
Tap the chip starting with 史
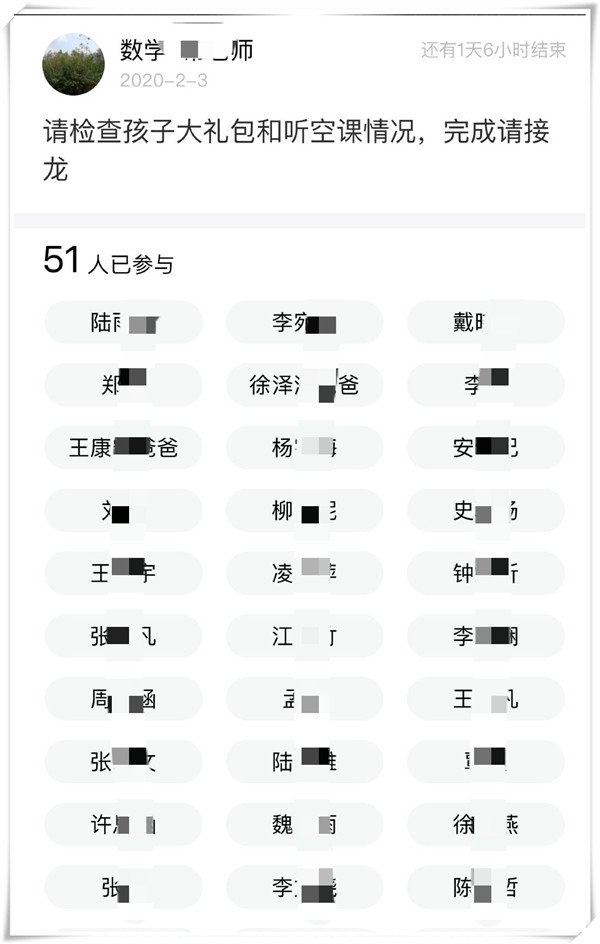[x=486, y=511]
